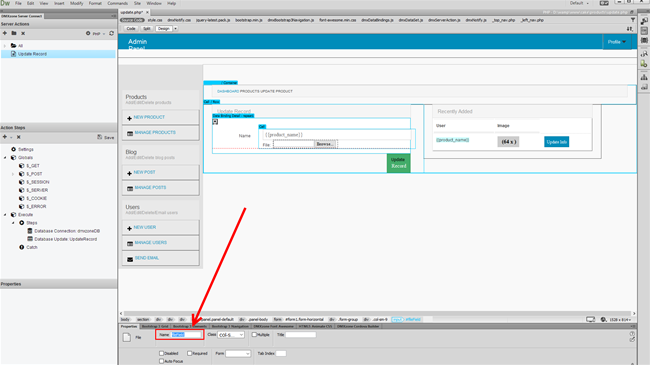
Task: Open style.css related file
Action: coord(155,20)
